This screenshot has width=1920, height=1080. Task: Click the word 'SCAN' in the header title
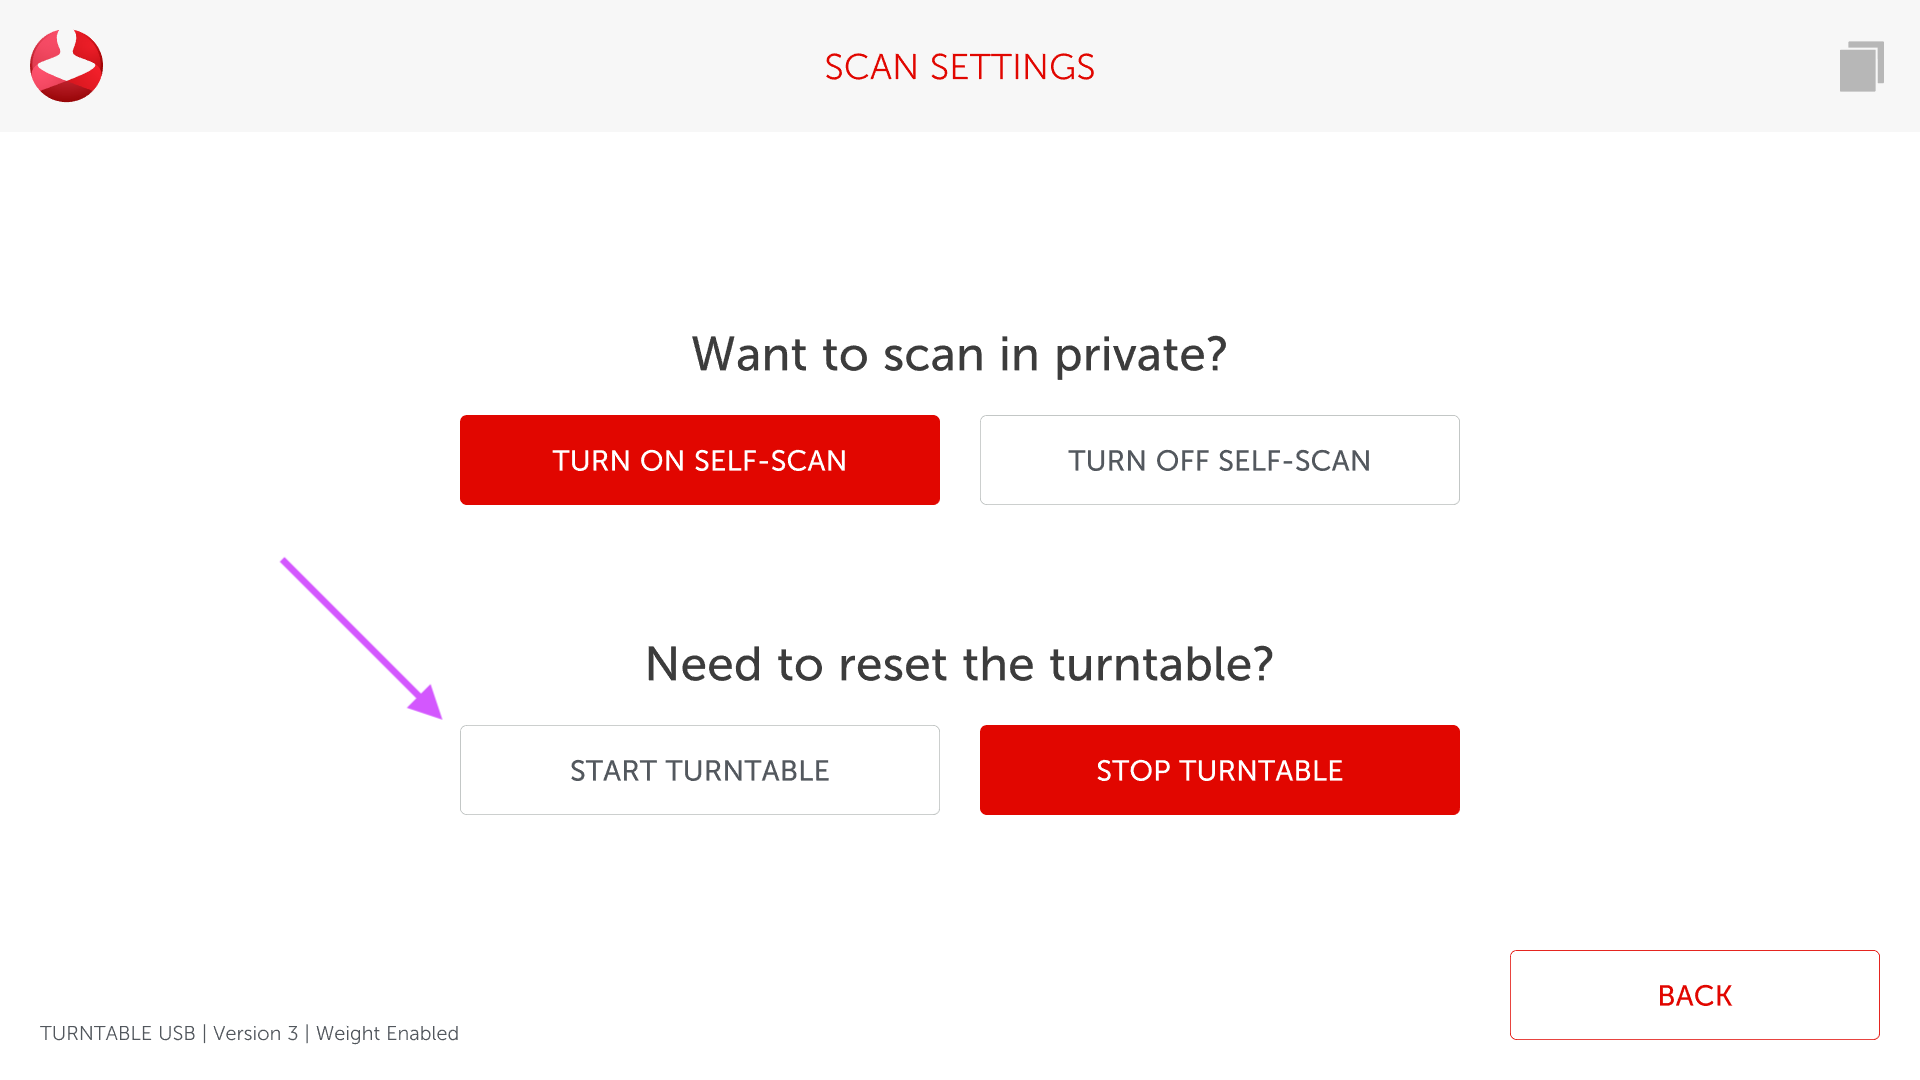tap(871, 67)
